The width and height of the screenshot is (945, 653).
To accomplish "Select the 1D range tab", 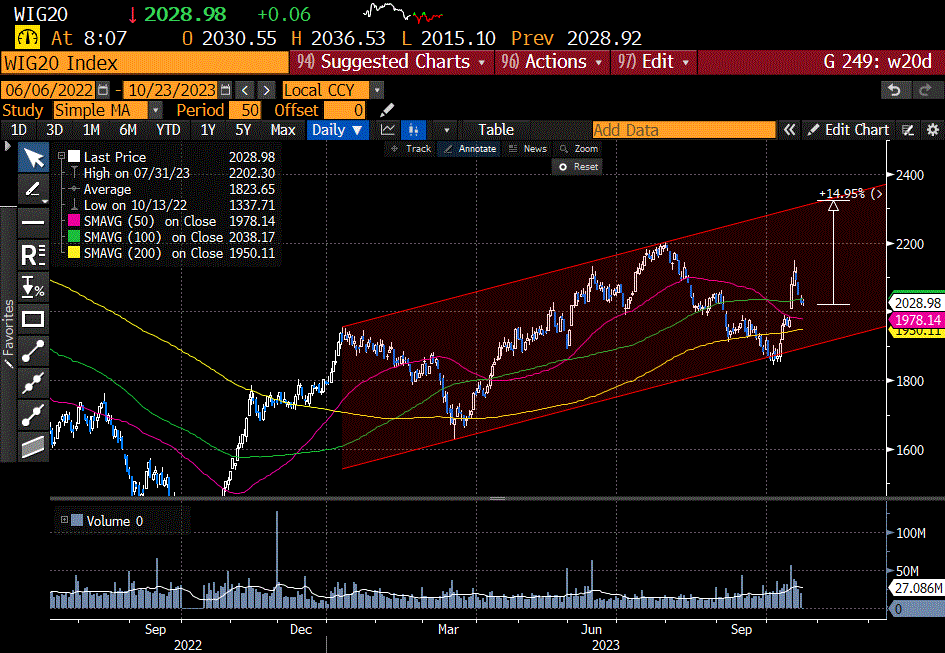I will [19, 130].
